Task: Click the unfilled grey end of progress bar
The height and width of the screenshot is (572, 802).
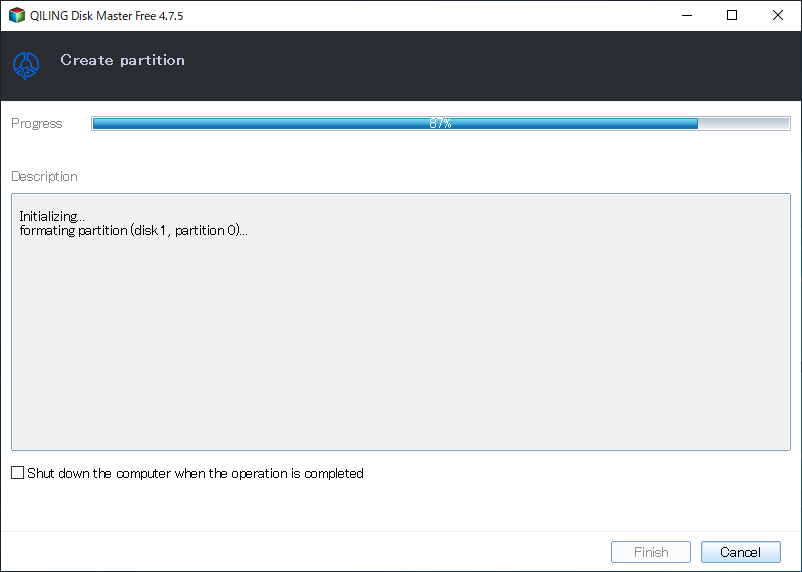Action: (x=744, y=123)
